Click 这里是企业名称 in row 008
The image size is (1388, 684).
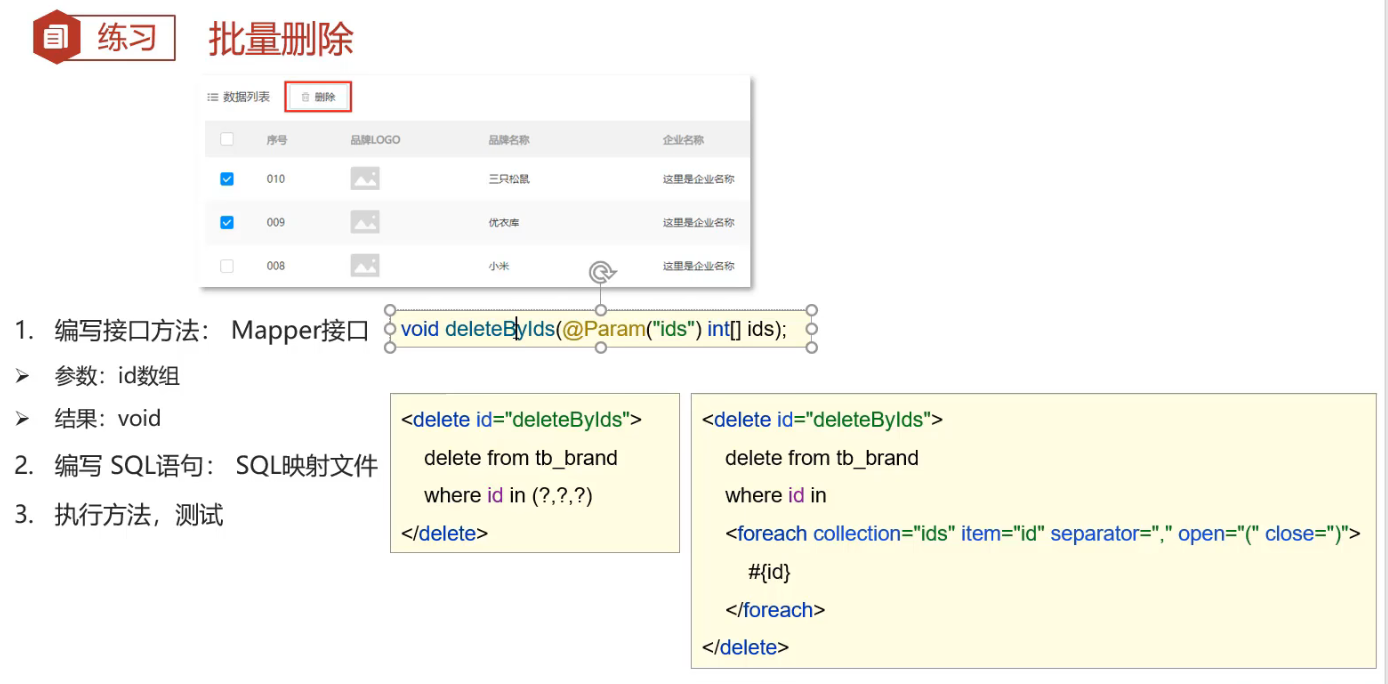click(x=699, y=266)
